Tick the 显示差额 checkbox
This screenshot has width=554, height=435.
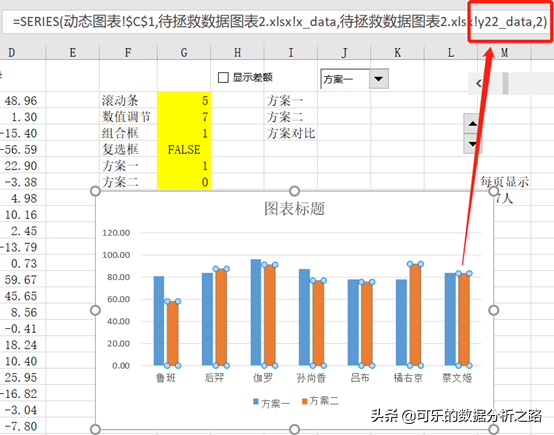click(223, 77)
